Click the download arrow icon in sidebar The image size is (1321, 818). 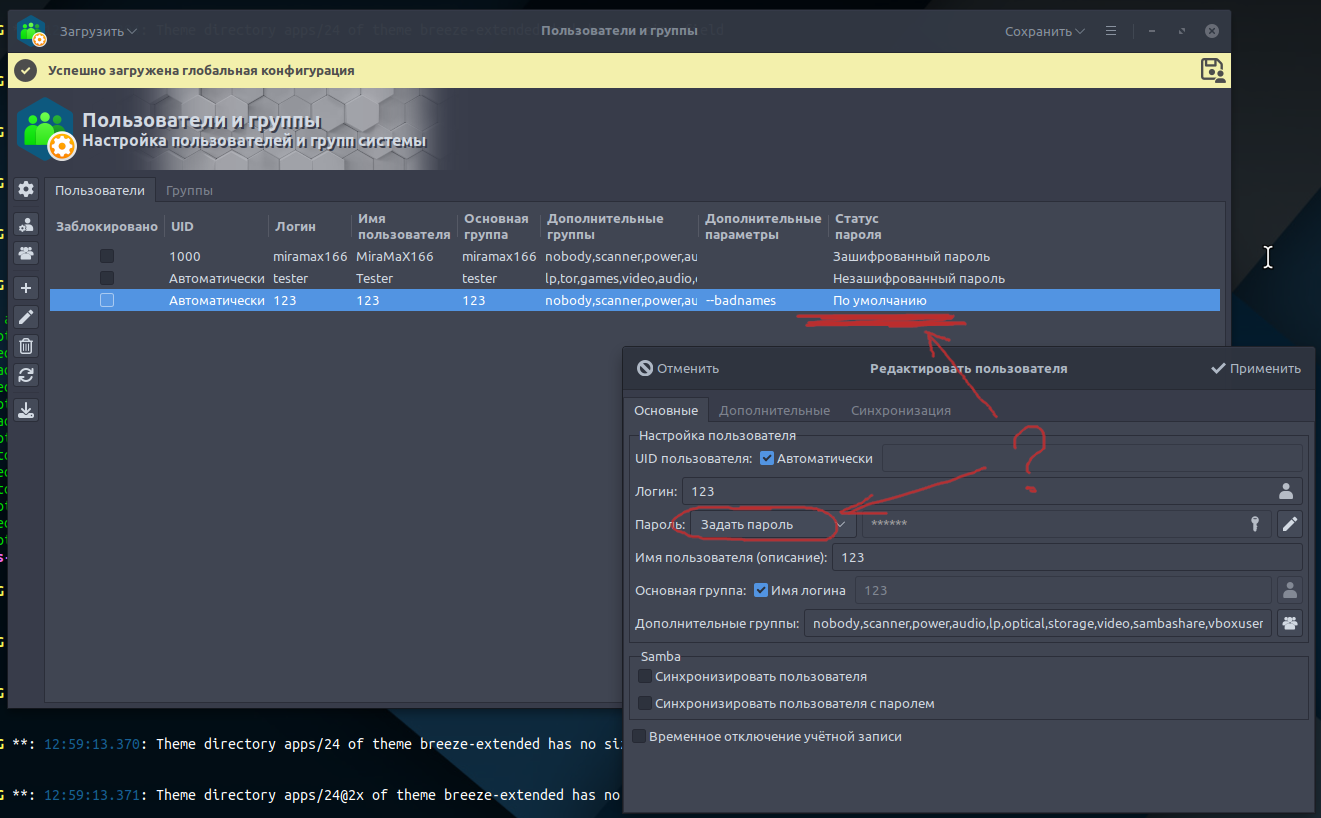27,409
